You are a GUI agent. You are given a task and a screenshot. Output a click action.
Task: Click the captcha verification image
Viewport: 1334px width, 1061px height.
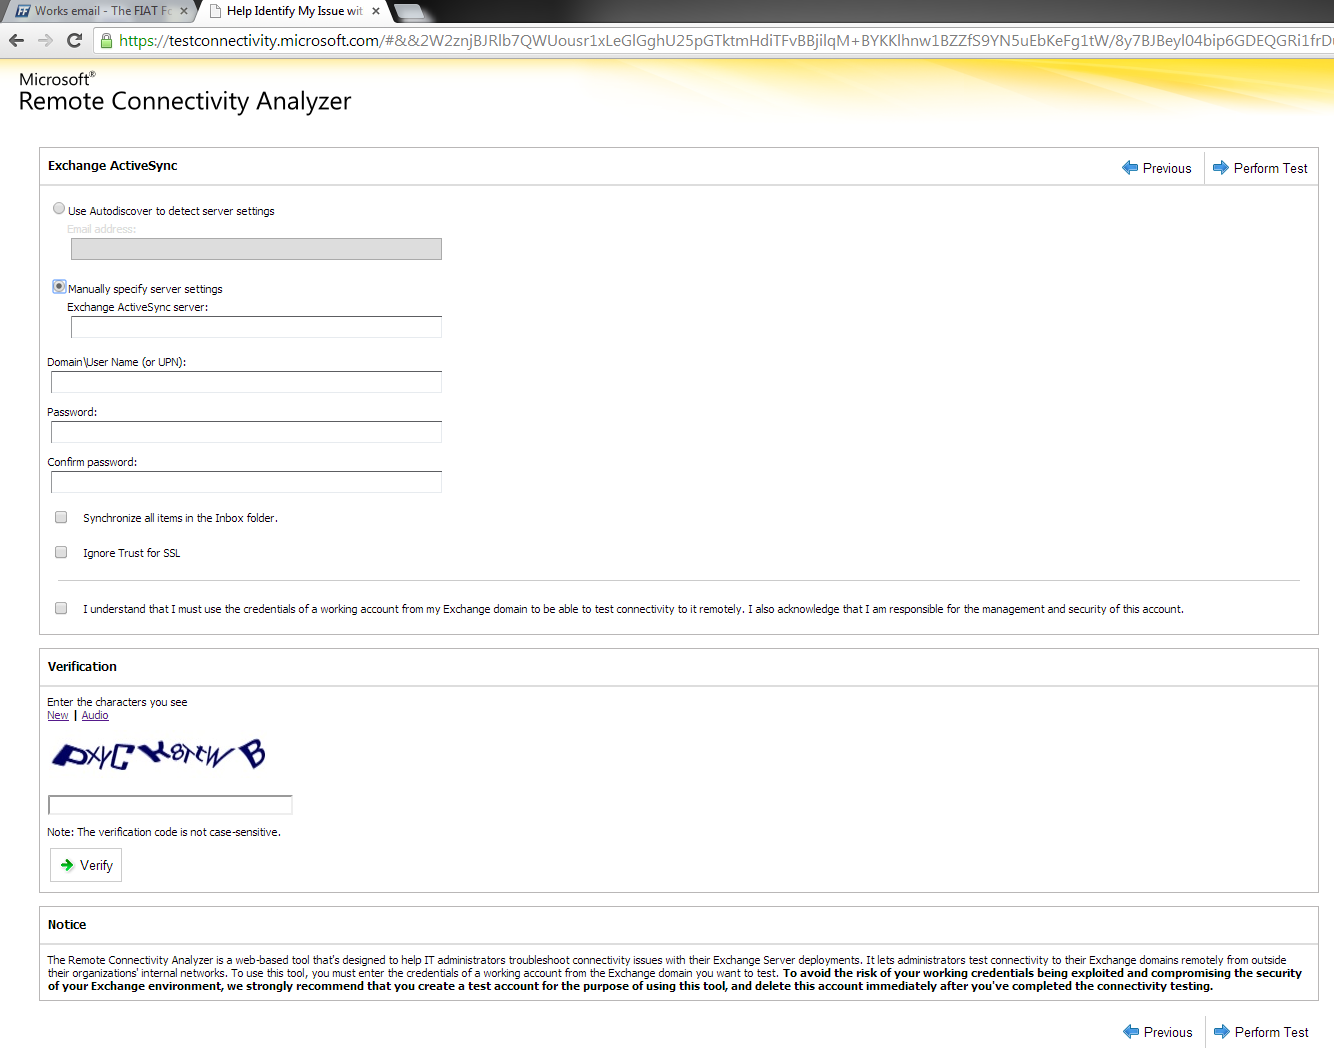(158, 755)
